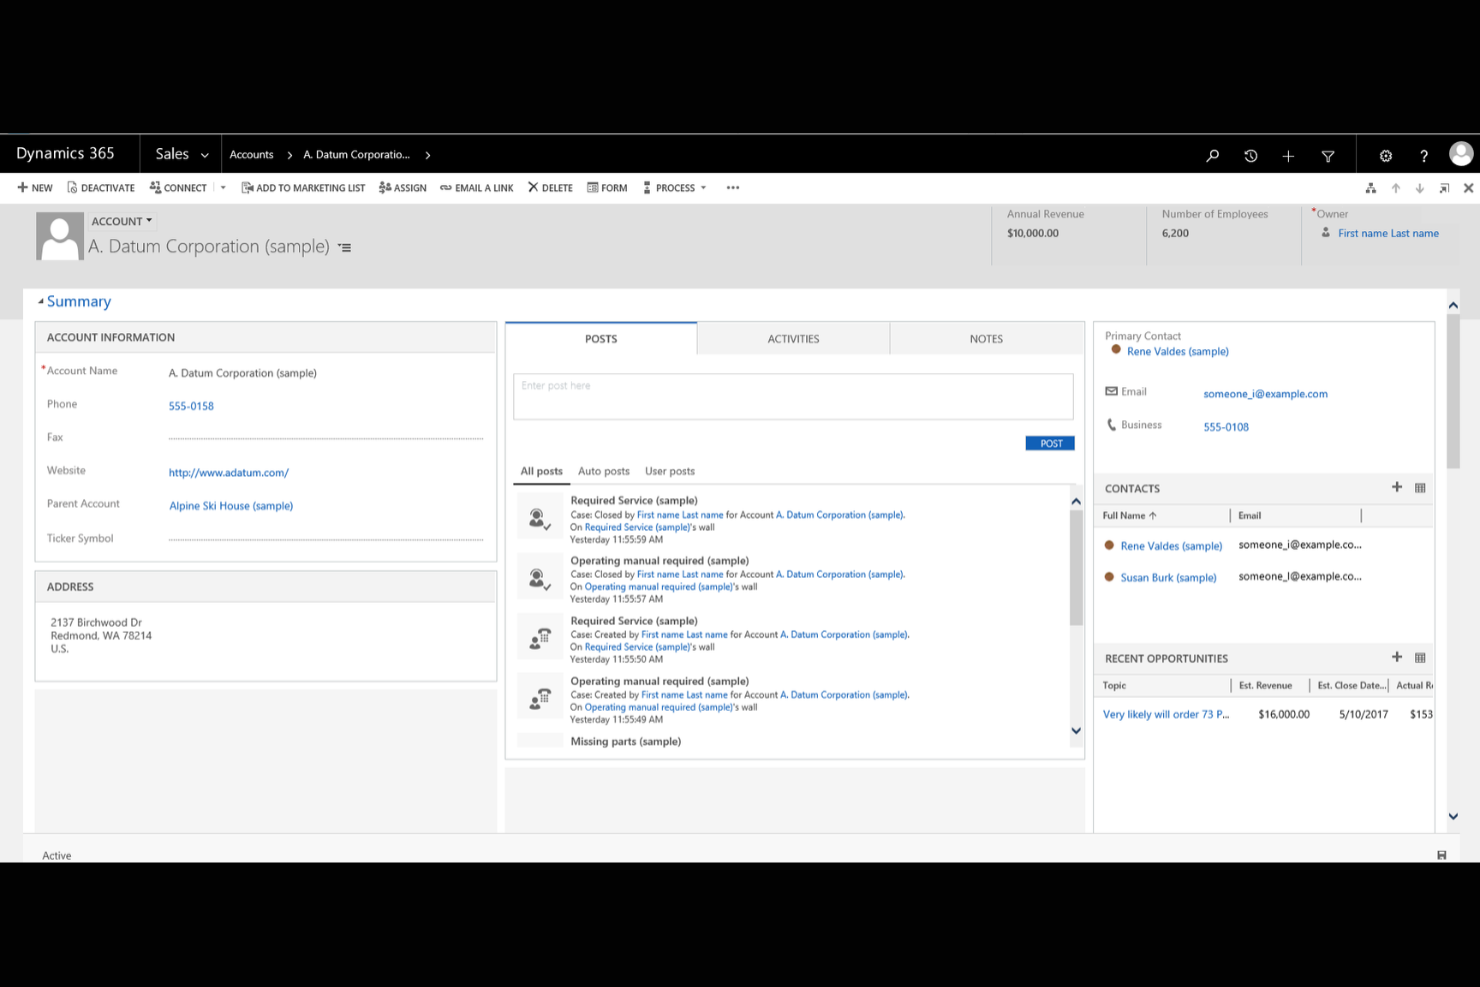The image size is (1480, 987).
Task: Open the Sales area menu
Action: tap(180, 154)
